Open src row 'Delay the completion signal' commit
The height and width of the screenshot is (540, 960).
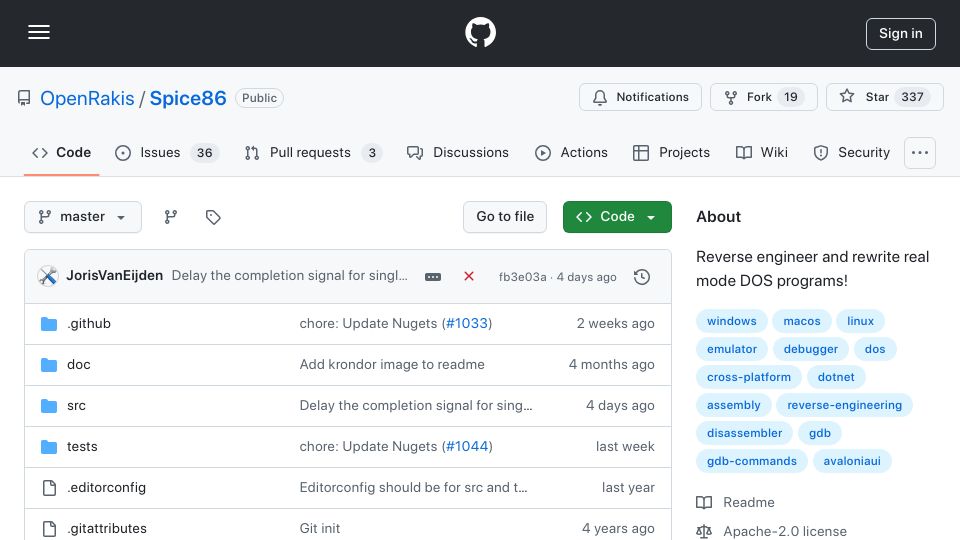pyautogui.click(x=416, y=405)
